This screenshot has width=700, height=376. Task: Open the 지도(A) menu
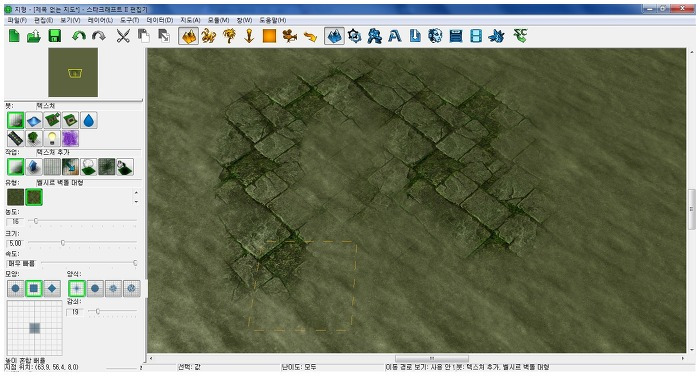[190, 20]
